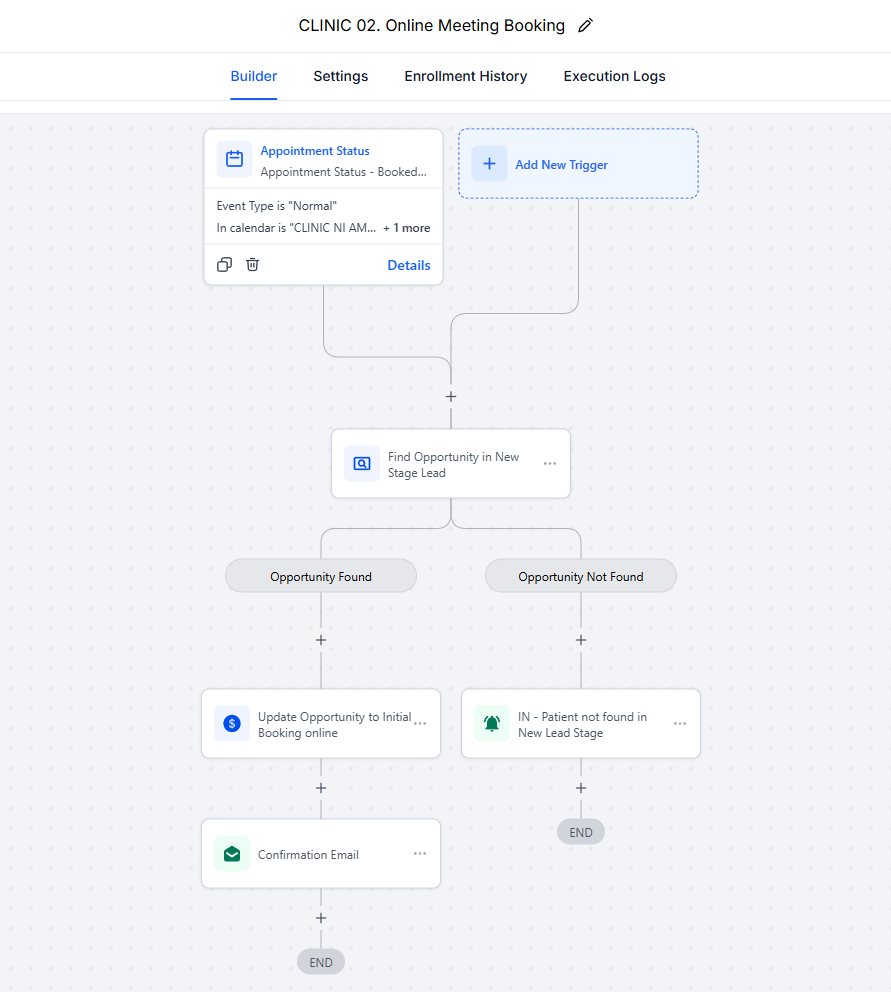This screenshot has height=992, width=891.
Task: Click the Add New Trigger button
Action: 578,163
